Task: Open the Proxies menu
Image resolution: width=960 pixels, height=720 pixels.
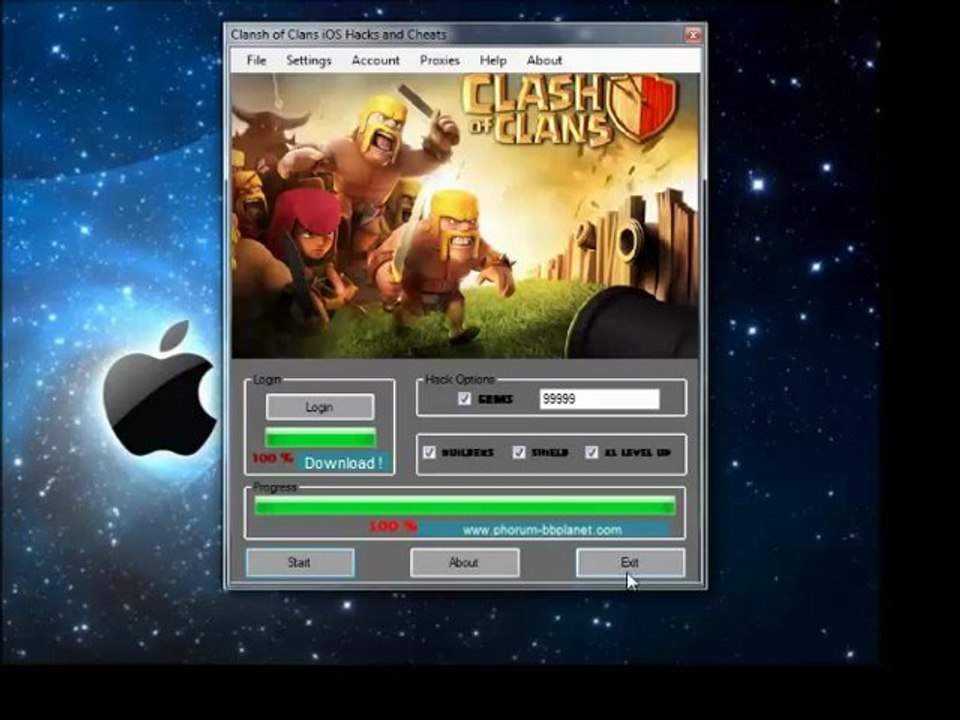Action: pyautogui.click(x=440, y=60)
